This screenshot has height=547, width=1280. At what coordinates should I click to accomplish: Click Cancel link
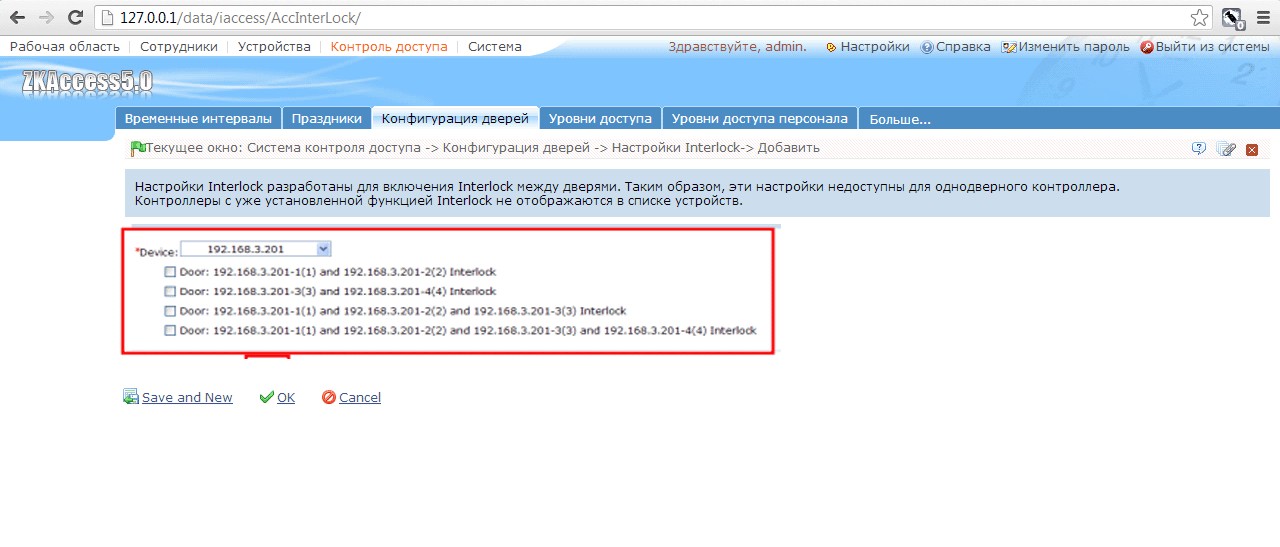pyautogui.click(x=360, y=397)
